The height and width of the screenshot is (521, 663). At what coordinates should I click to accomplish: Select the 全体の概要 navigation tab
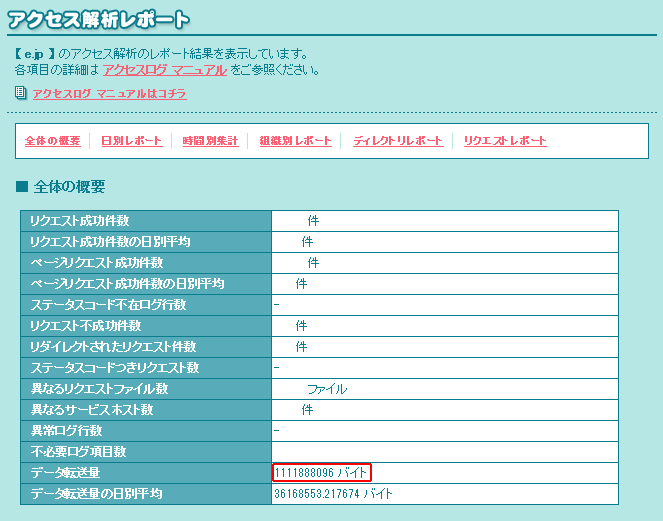tap(52, 141)
